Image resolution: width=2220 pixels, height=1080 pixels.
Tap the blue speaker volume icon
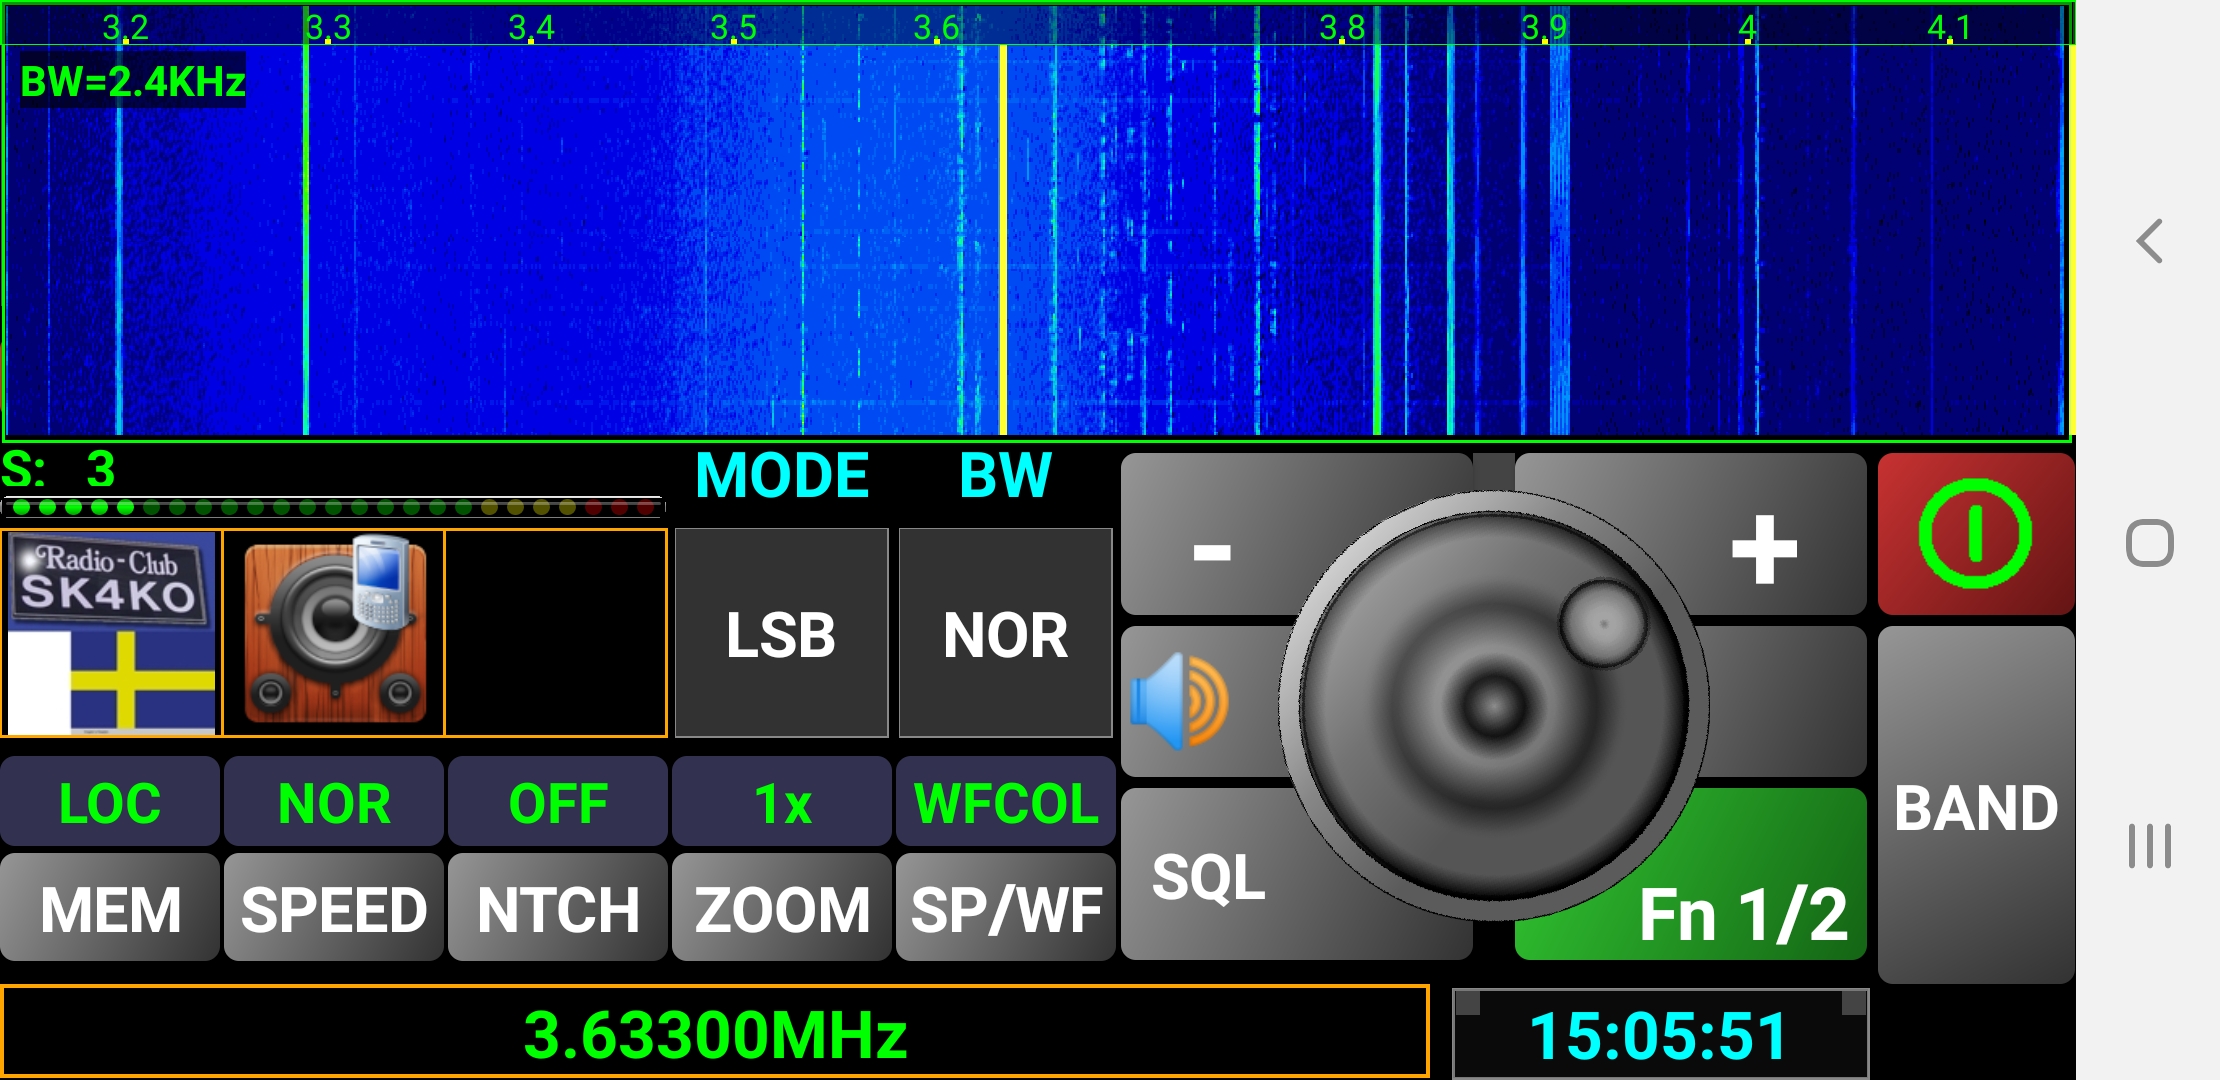tap(1180, 702)
